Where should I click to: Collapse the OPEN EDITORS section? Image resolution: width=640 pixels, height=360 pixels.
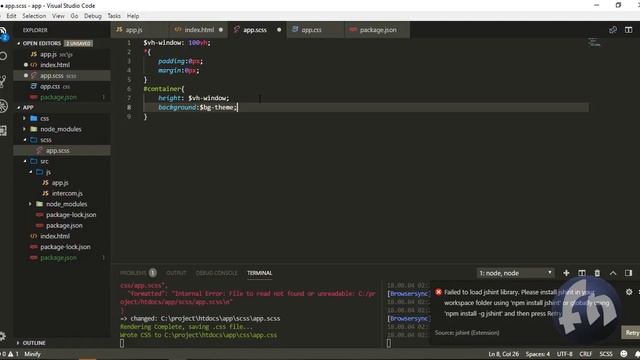(x=19, y=43)
